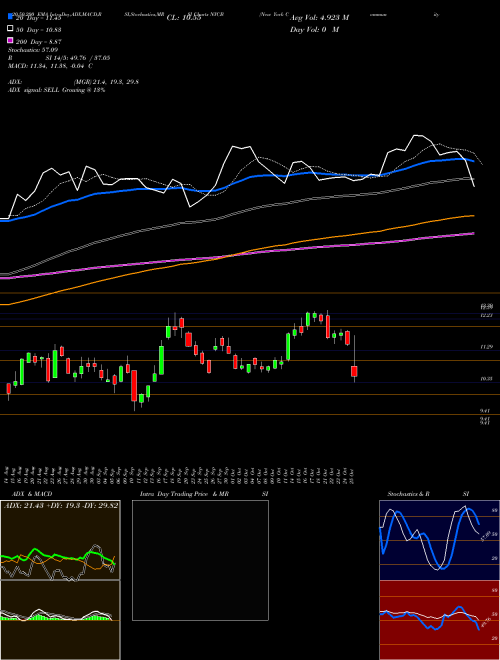Screen dimensions: 500x660
Task: Click the 'ADX signal: SELL' status text
Action: pyautogui.click(x=34, y=90)
